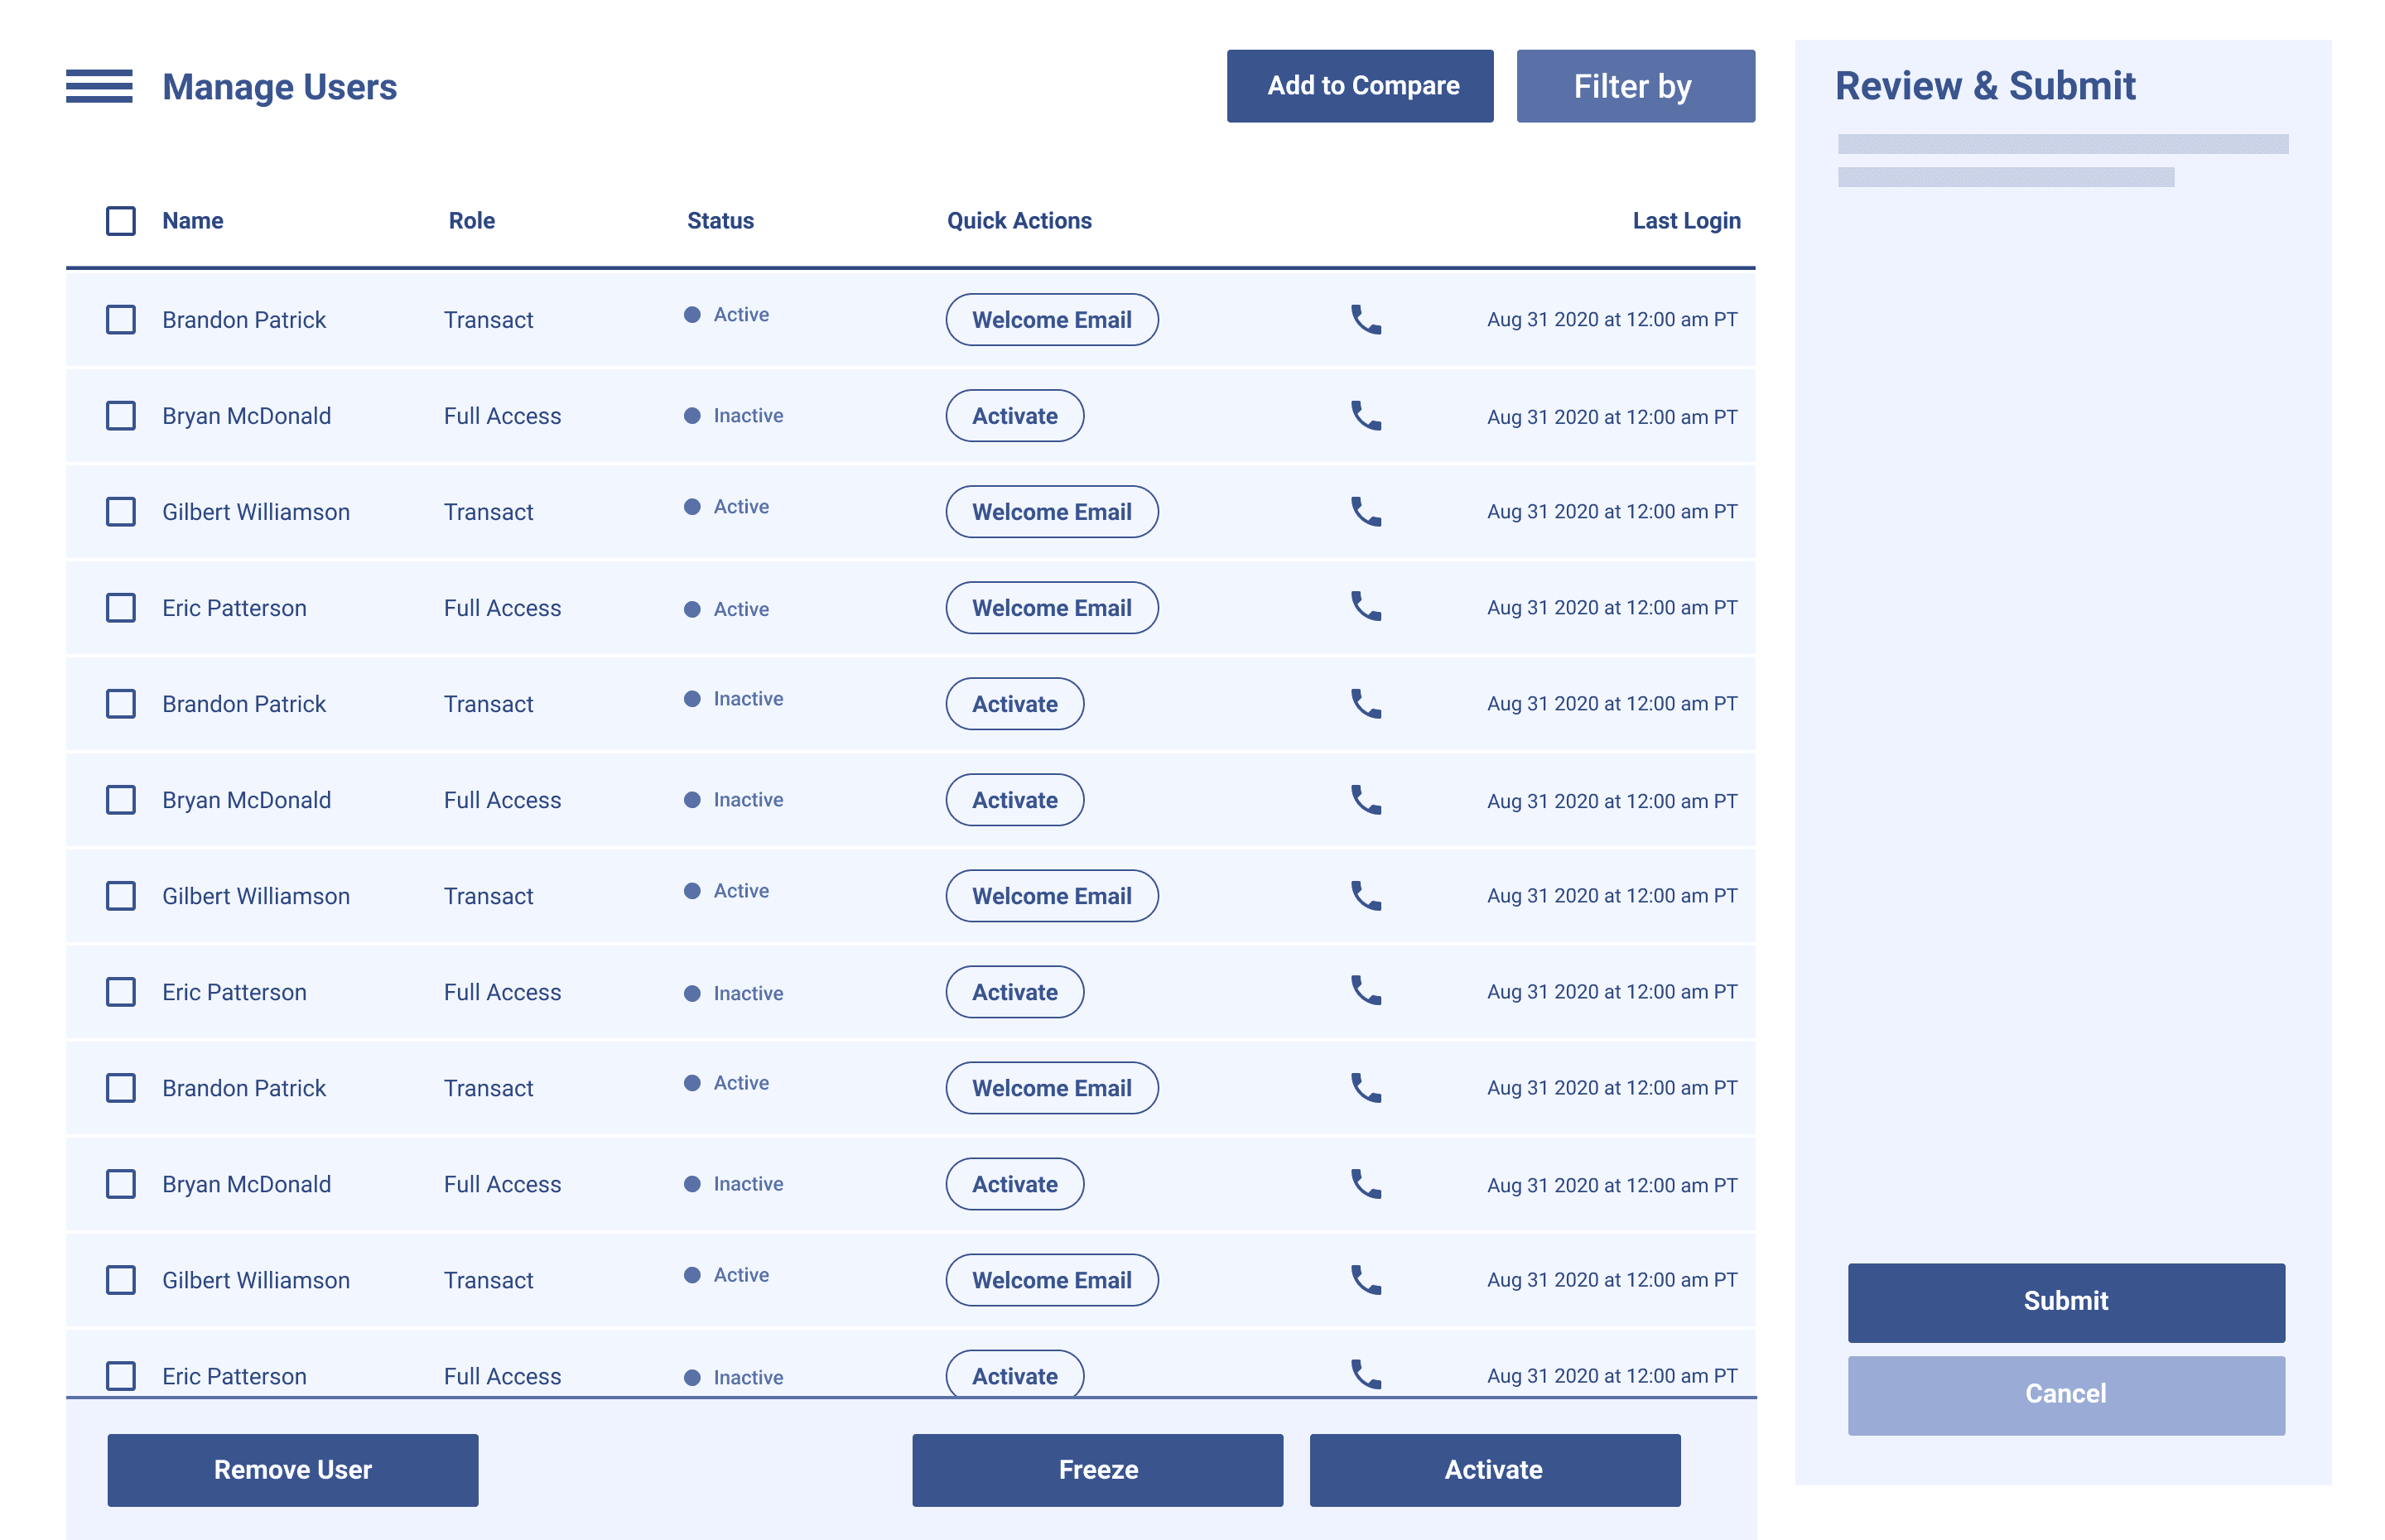
Task: Sort by the Last Login column header
Action: point(1687,220)
